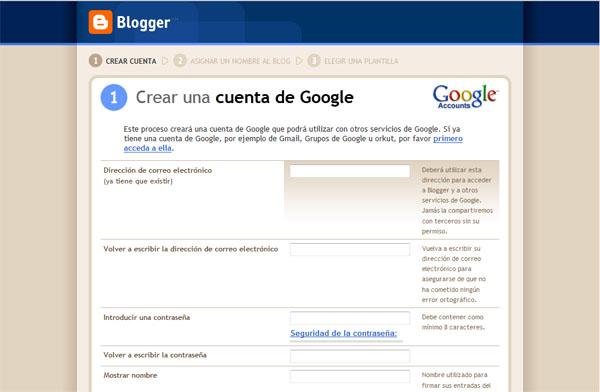Click the Crear Cuenta step label
Screen dimensions: 600x392
(131, 61)
